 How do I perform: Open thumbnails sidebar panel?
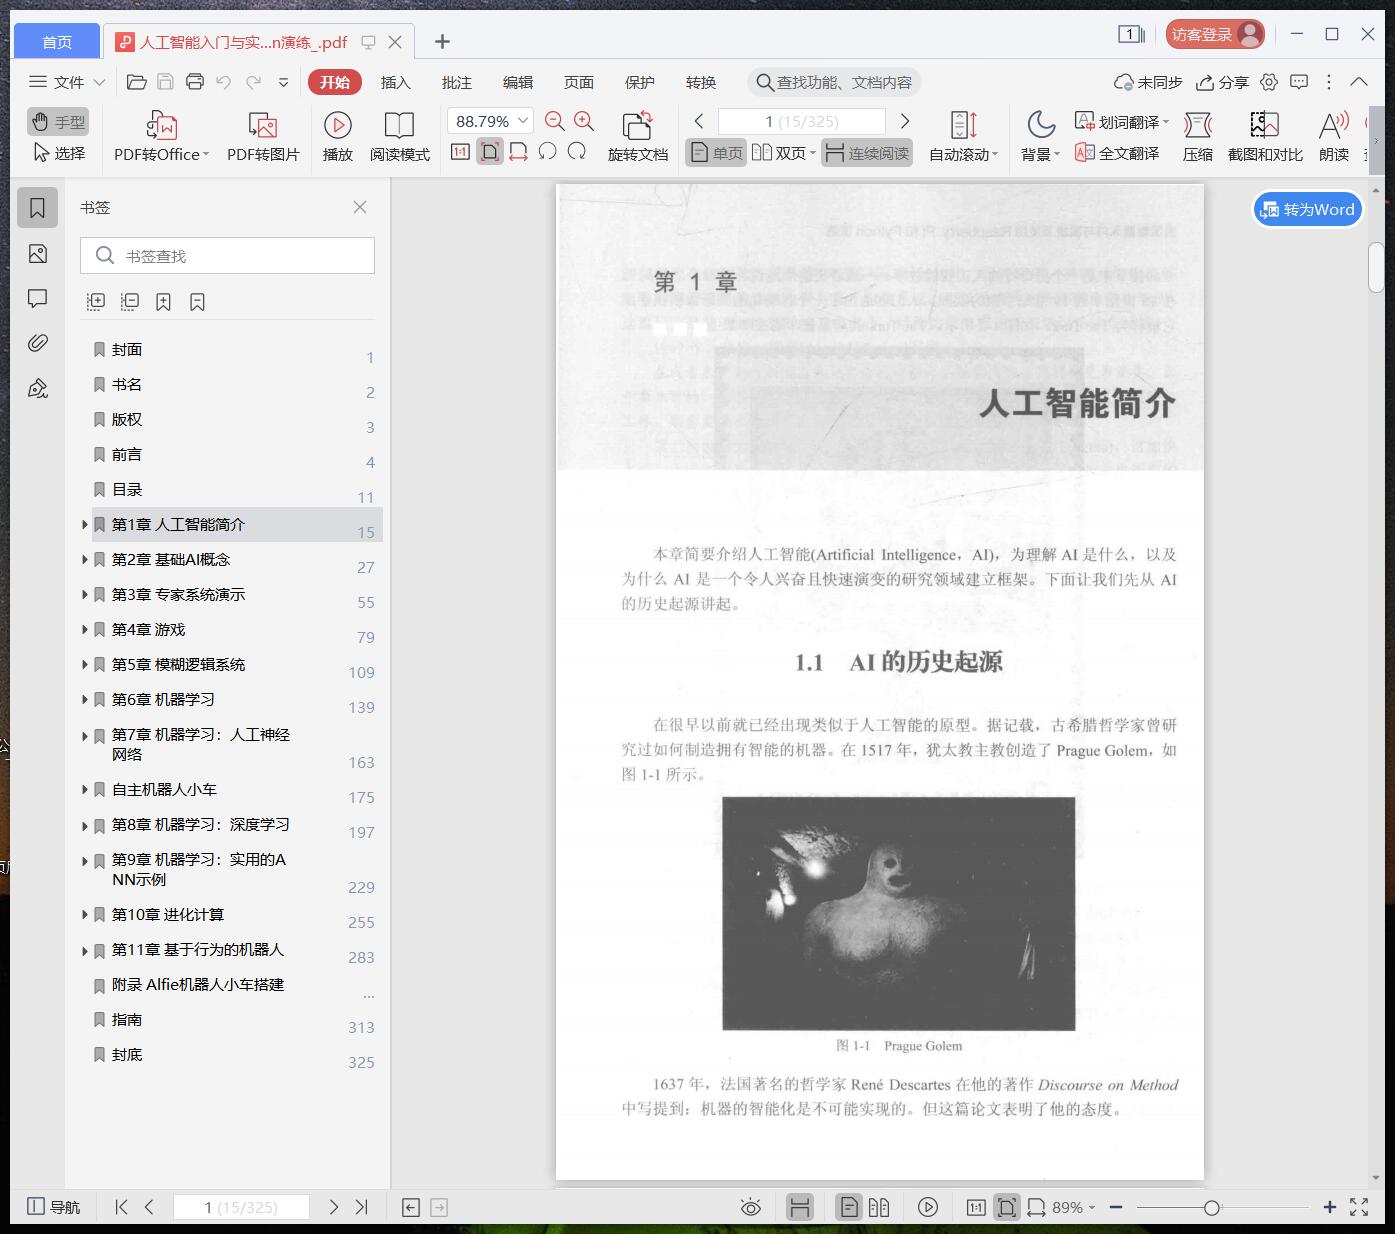click(x=38, y=254)
